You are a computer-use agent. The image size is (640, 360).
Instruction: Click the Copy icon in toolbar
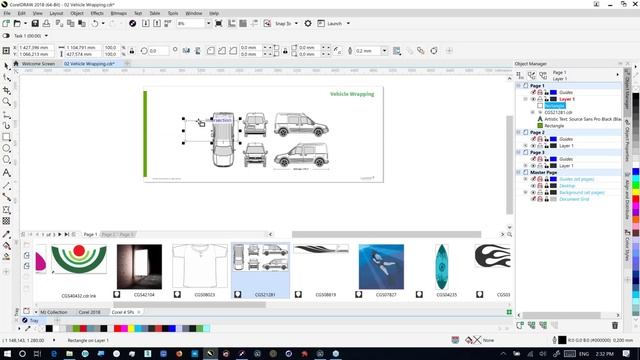tap(71, 24)
